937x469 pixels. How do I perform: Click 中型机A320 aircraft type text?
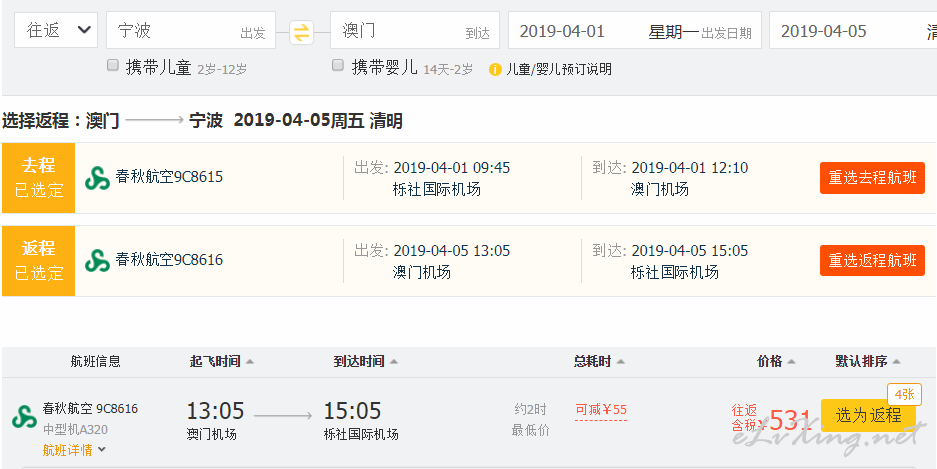(75, 430)
